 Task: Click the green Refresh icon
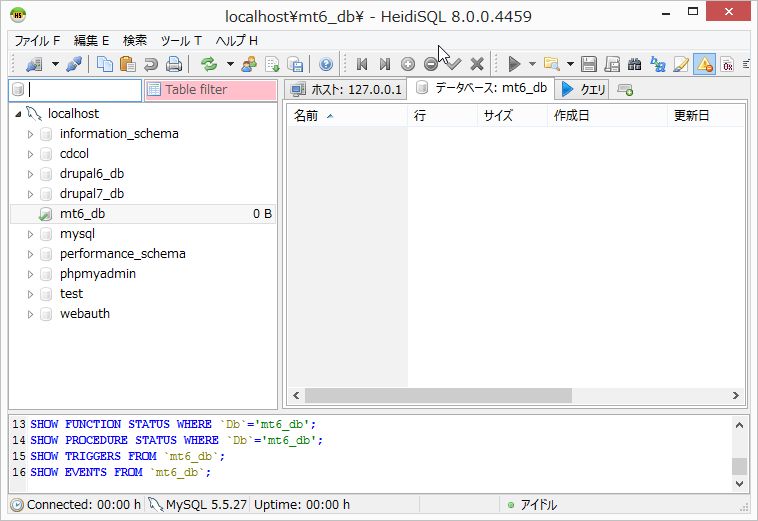209,64
